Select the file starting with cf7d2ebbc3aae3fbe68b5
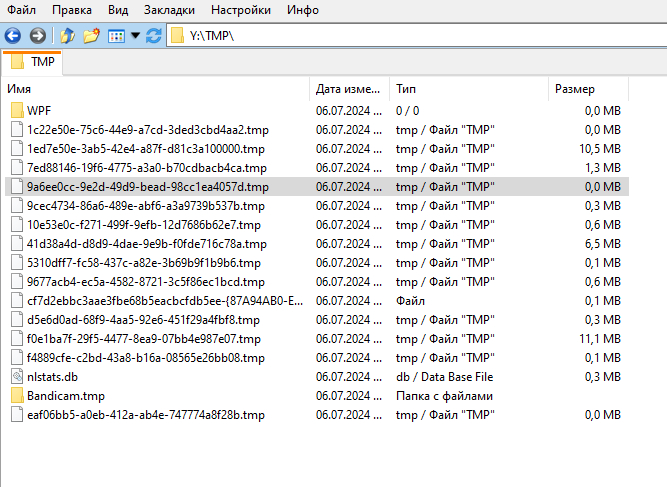The height and width of the screenshot is (487, 667). 165,301
